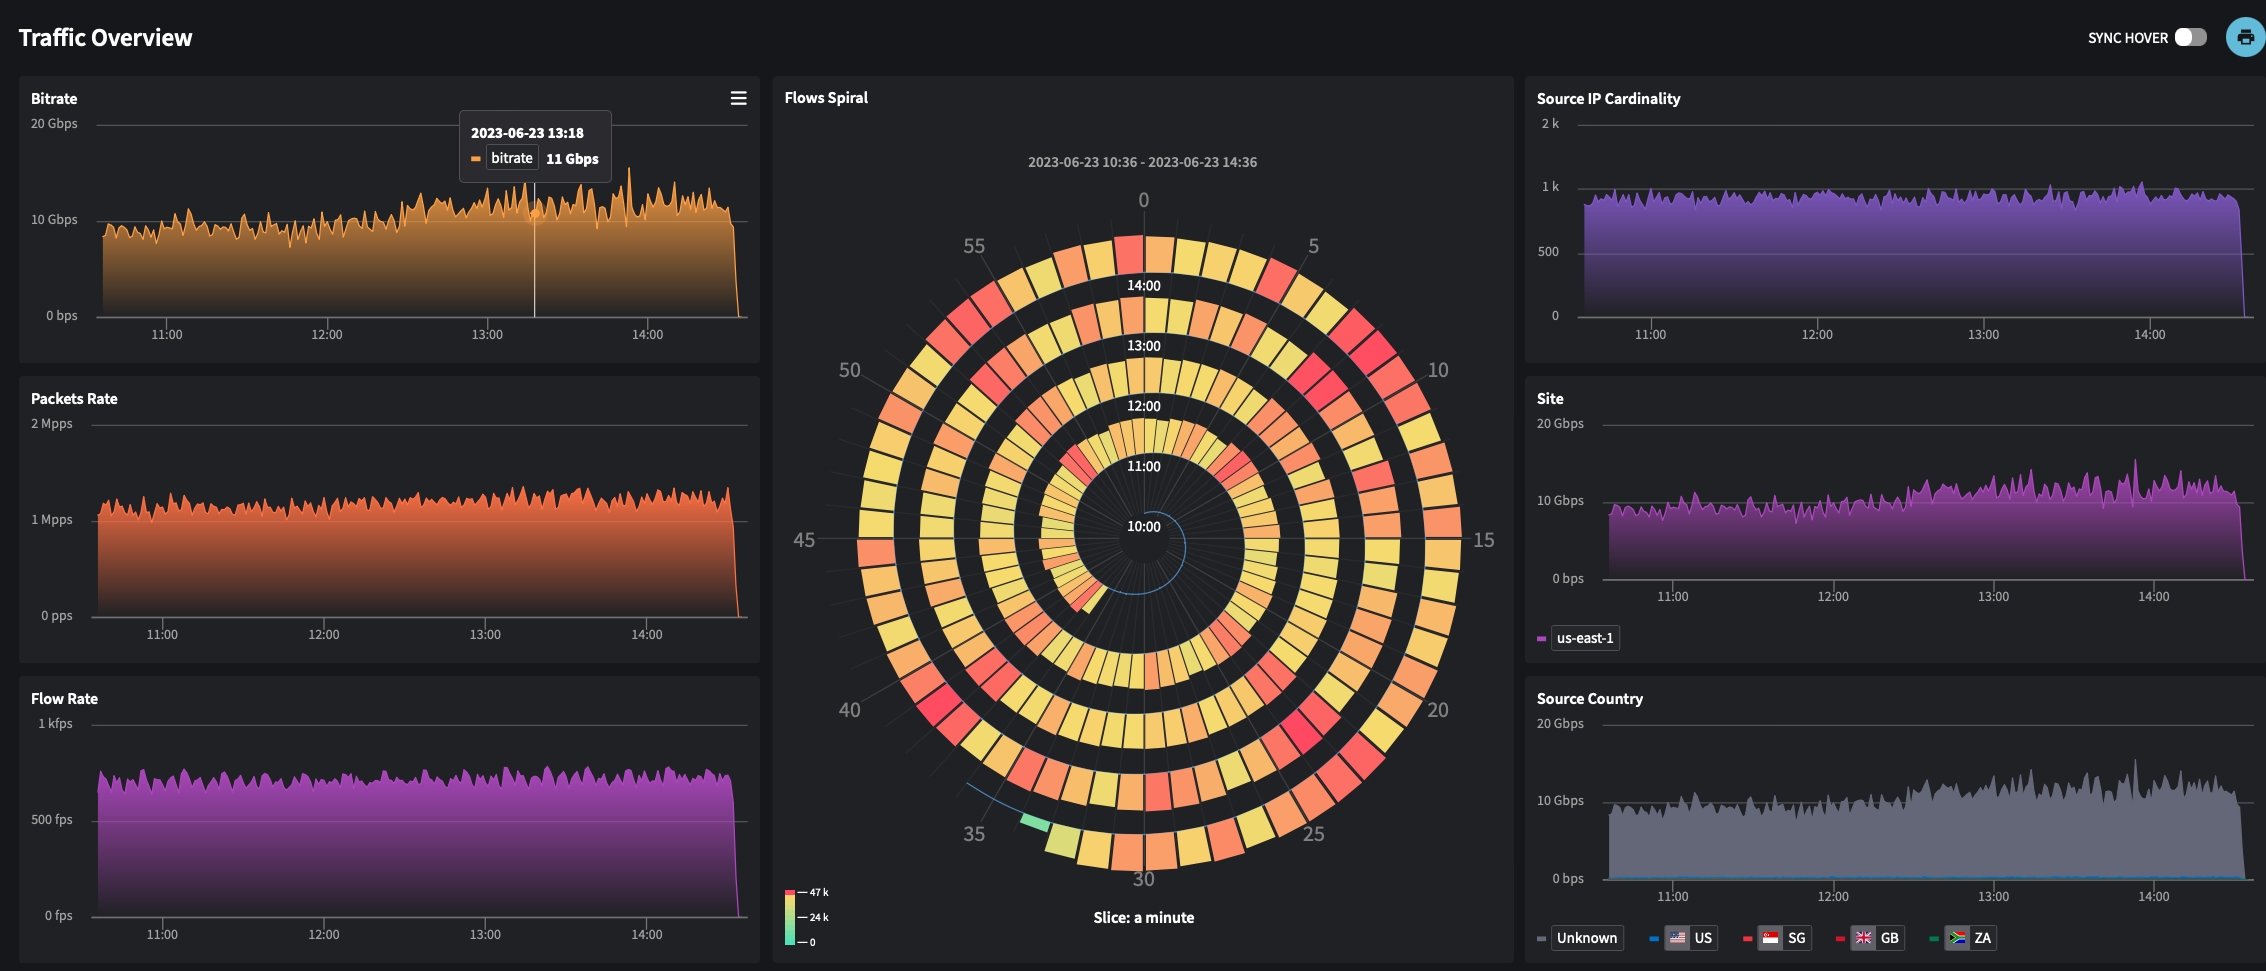The height and width of the screenshot is (971, 2266).
Task: Click the South Africa flag icon in legend
Action: pyautogui.click(x=1957, y=938)
